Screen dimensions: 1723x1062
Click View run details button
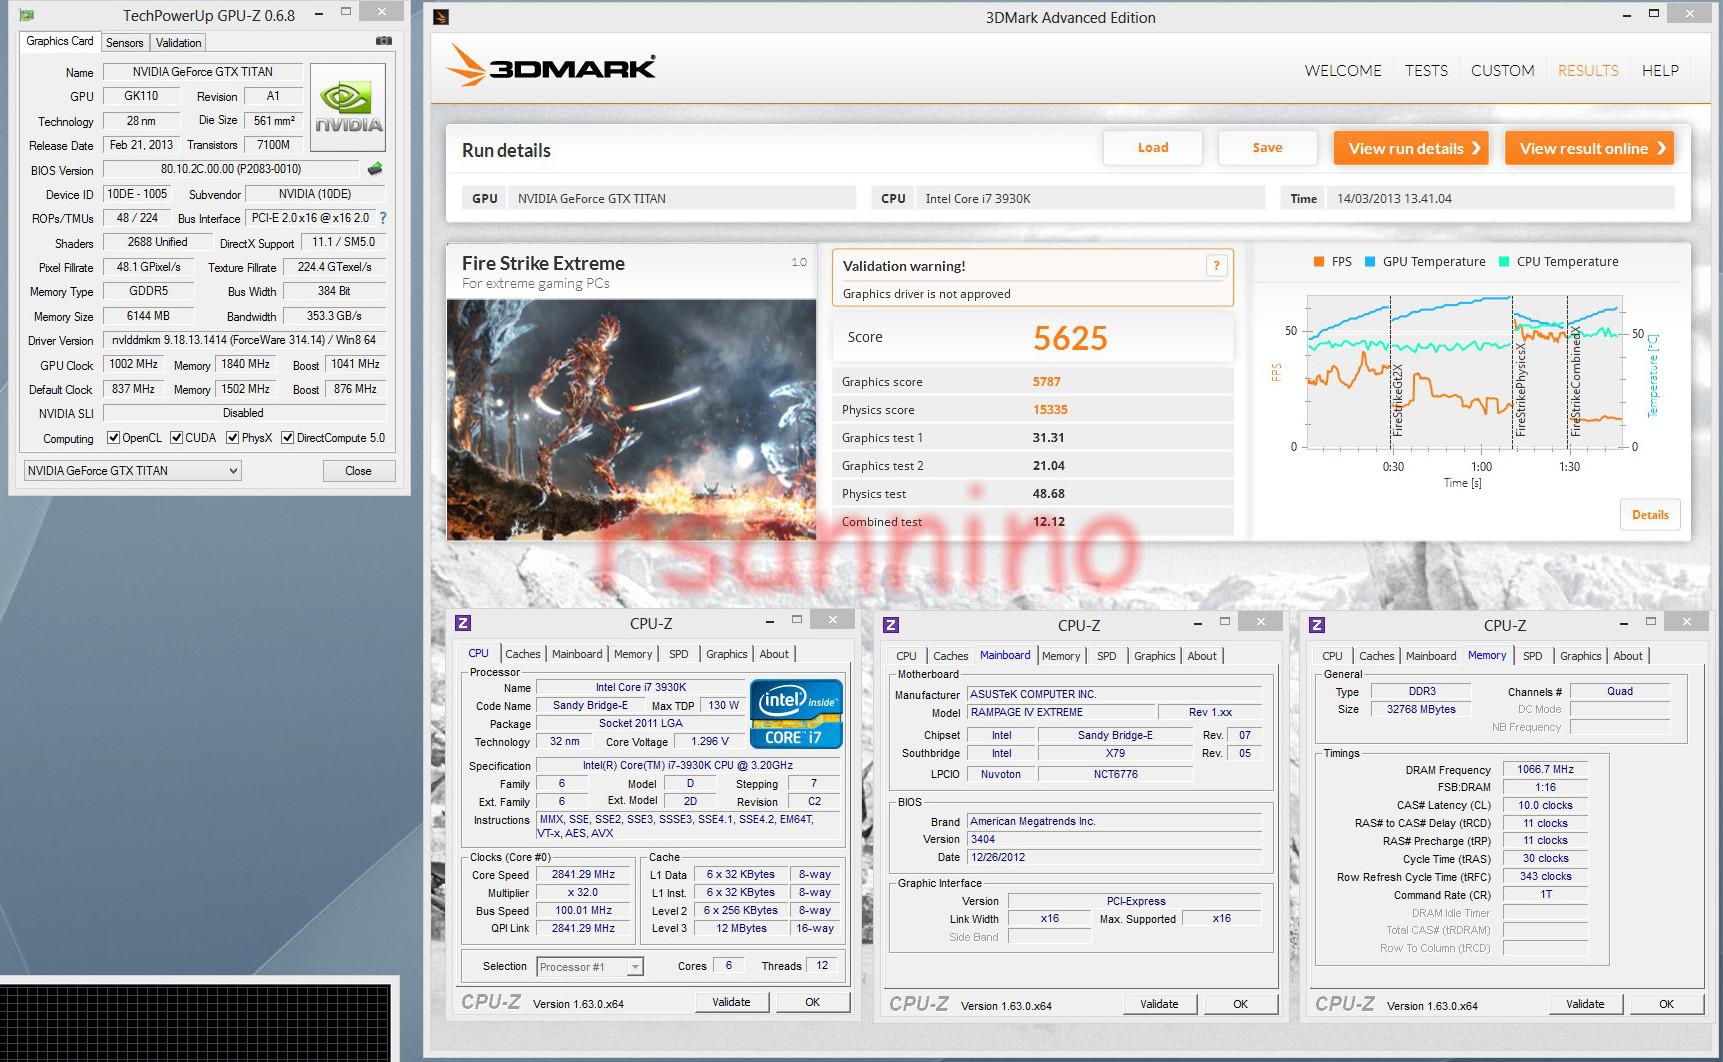pyautogui.click(x=1411, y=148)
